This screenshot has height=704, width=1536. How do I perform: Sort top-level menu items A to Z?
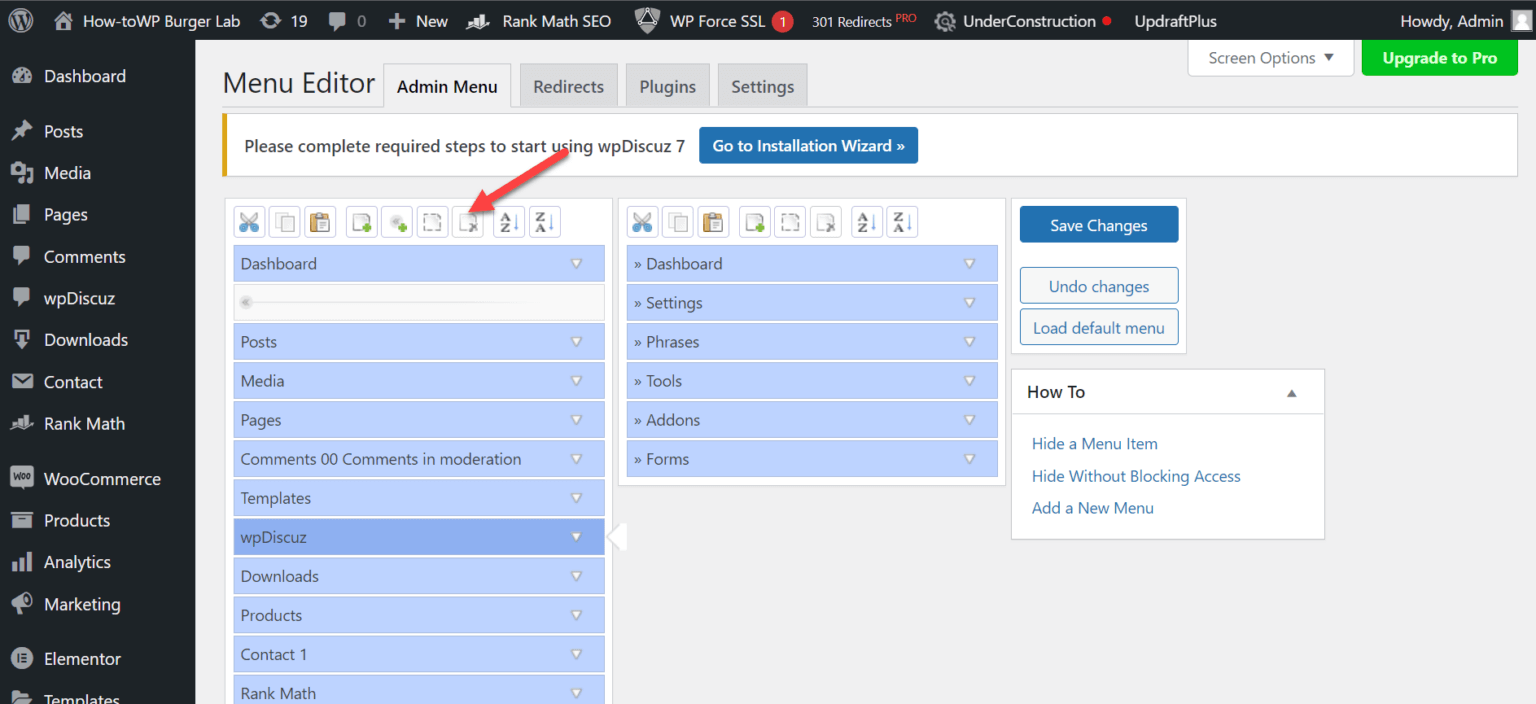click(508, 221)
